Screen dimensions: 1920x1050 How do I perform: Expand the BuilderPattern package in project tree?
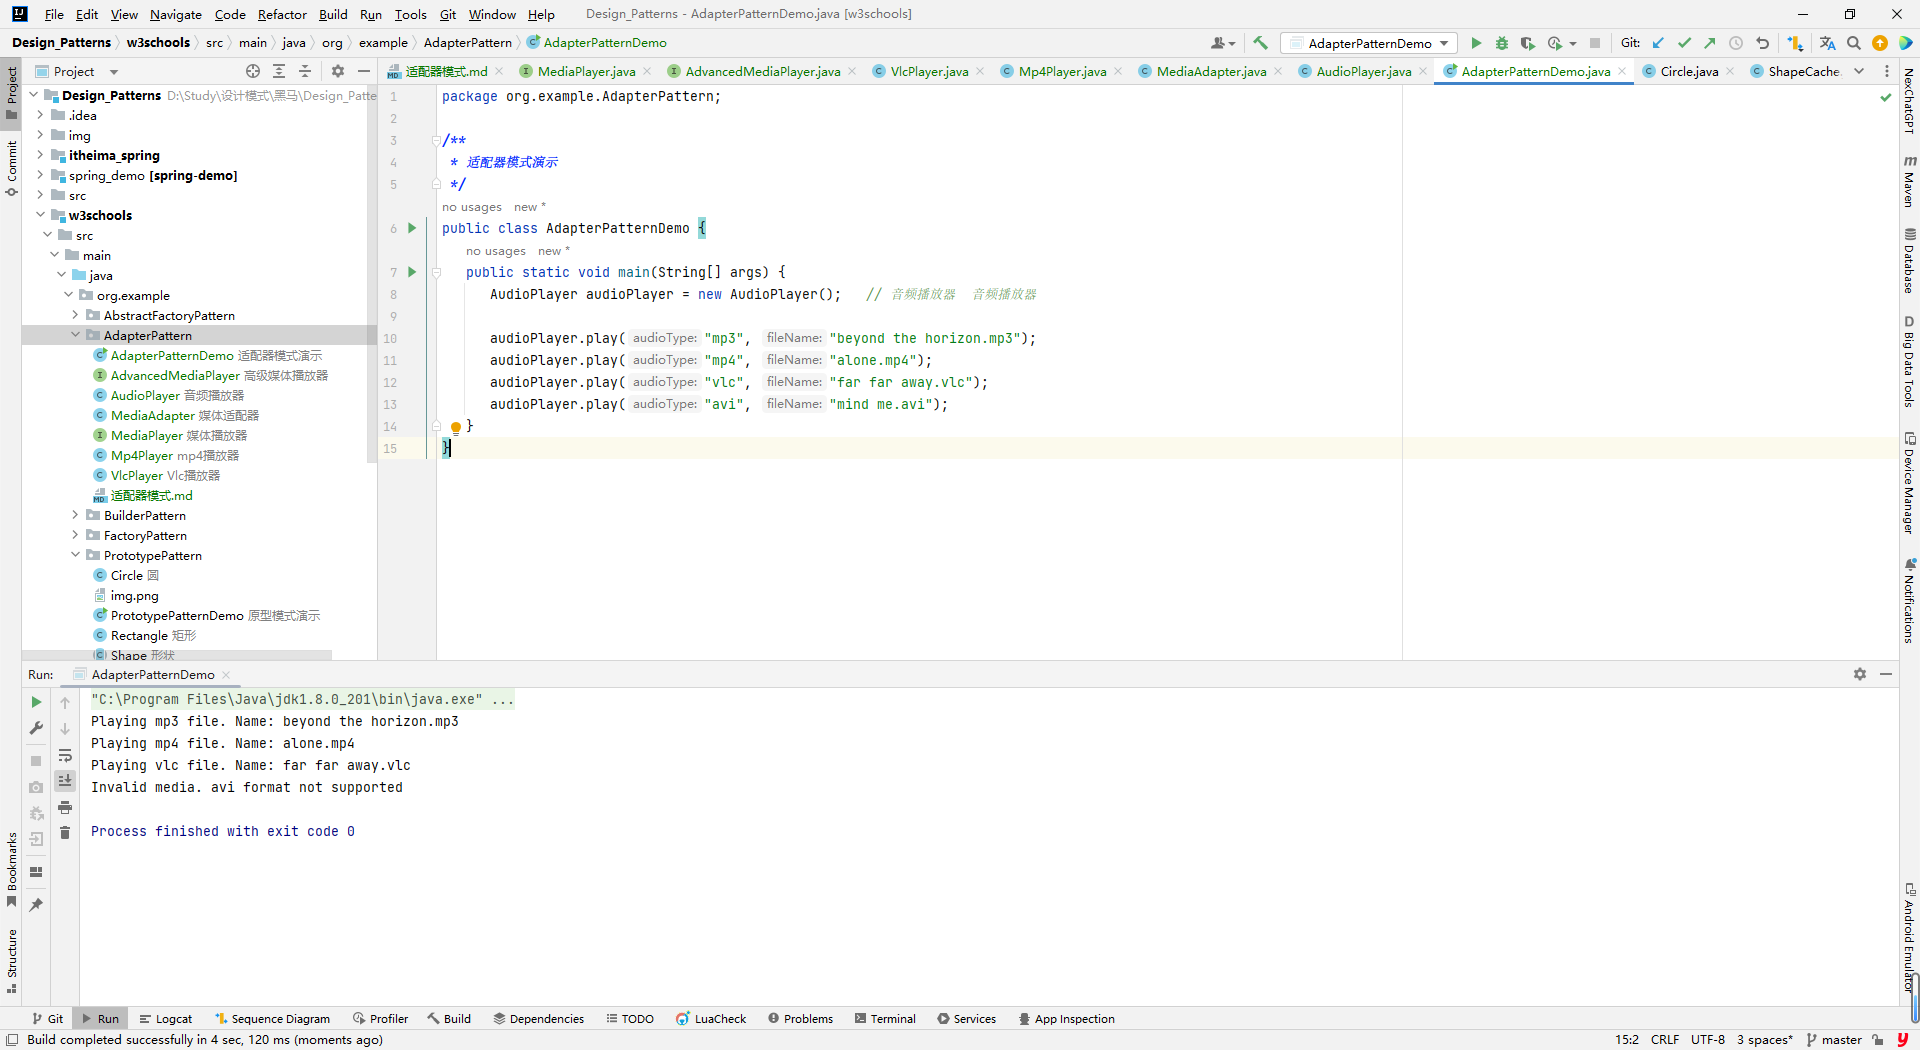pos(75,515)
